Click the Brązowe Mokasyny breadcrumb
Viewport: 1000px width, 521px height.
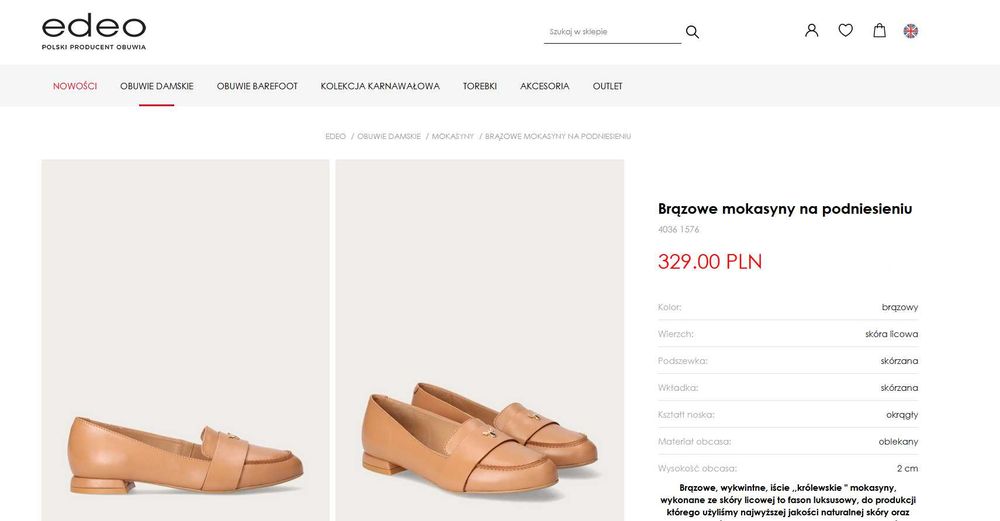point(558,136)
